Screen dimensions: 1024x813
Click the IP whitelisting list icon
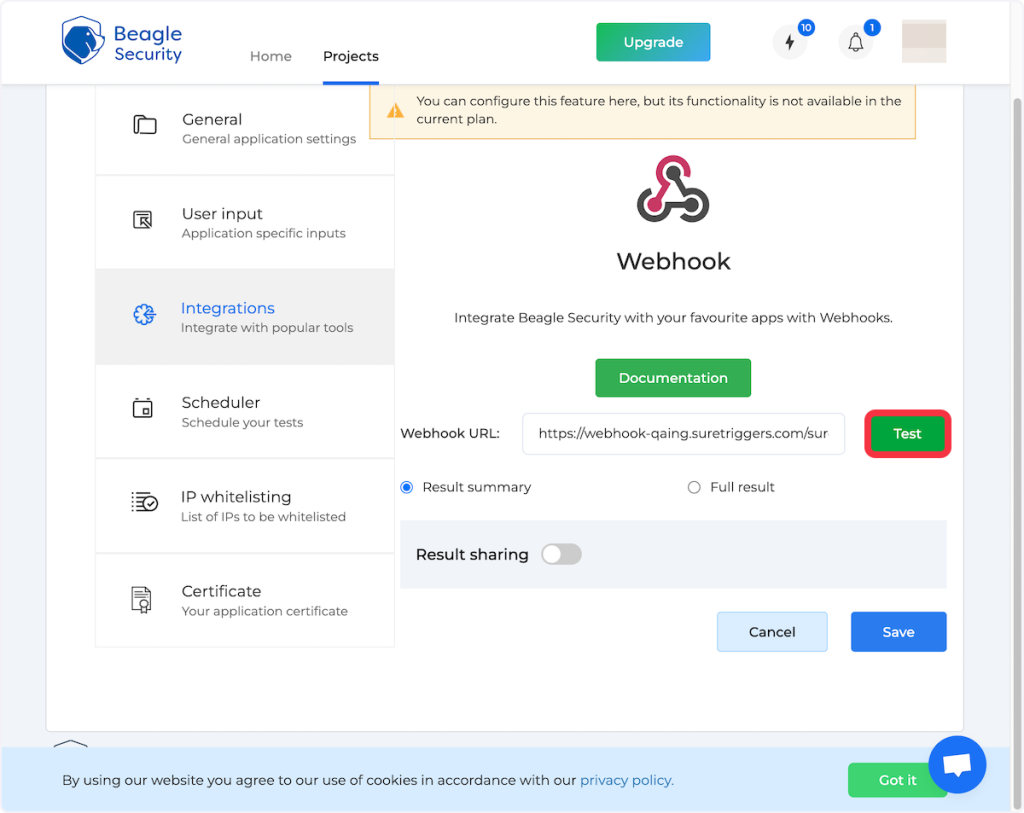coord(144,503)
